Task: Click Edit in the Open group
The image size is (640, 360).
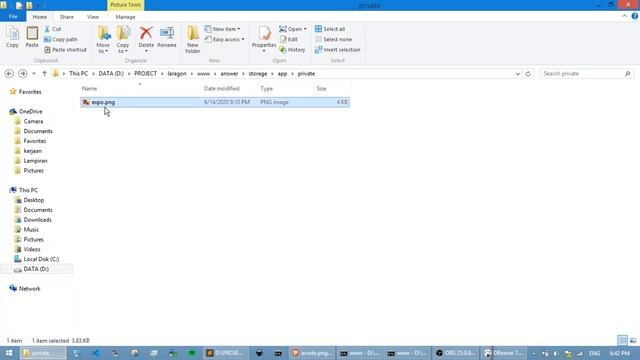Action: pyautogui.click(x=289, y=39)
